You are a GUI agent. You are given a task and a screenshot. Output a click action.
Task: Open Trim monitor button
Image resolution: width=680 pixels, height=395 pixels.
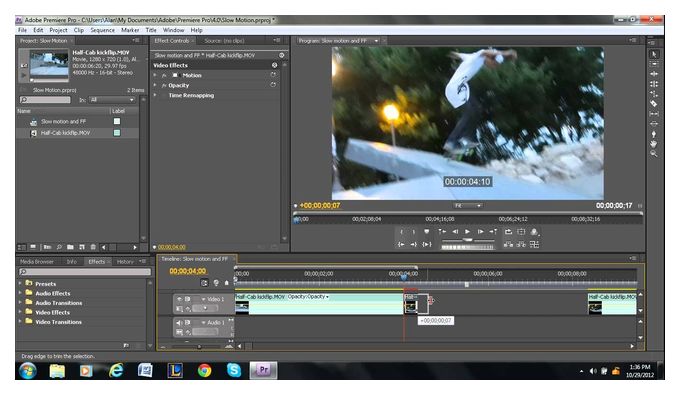click(534, 245)
